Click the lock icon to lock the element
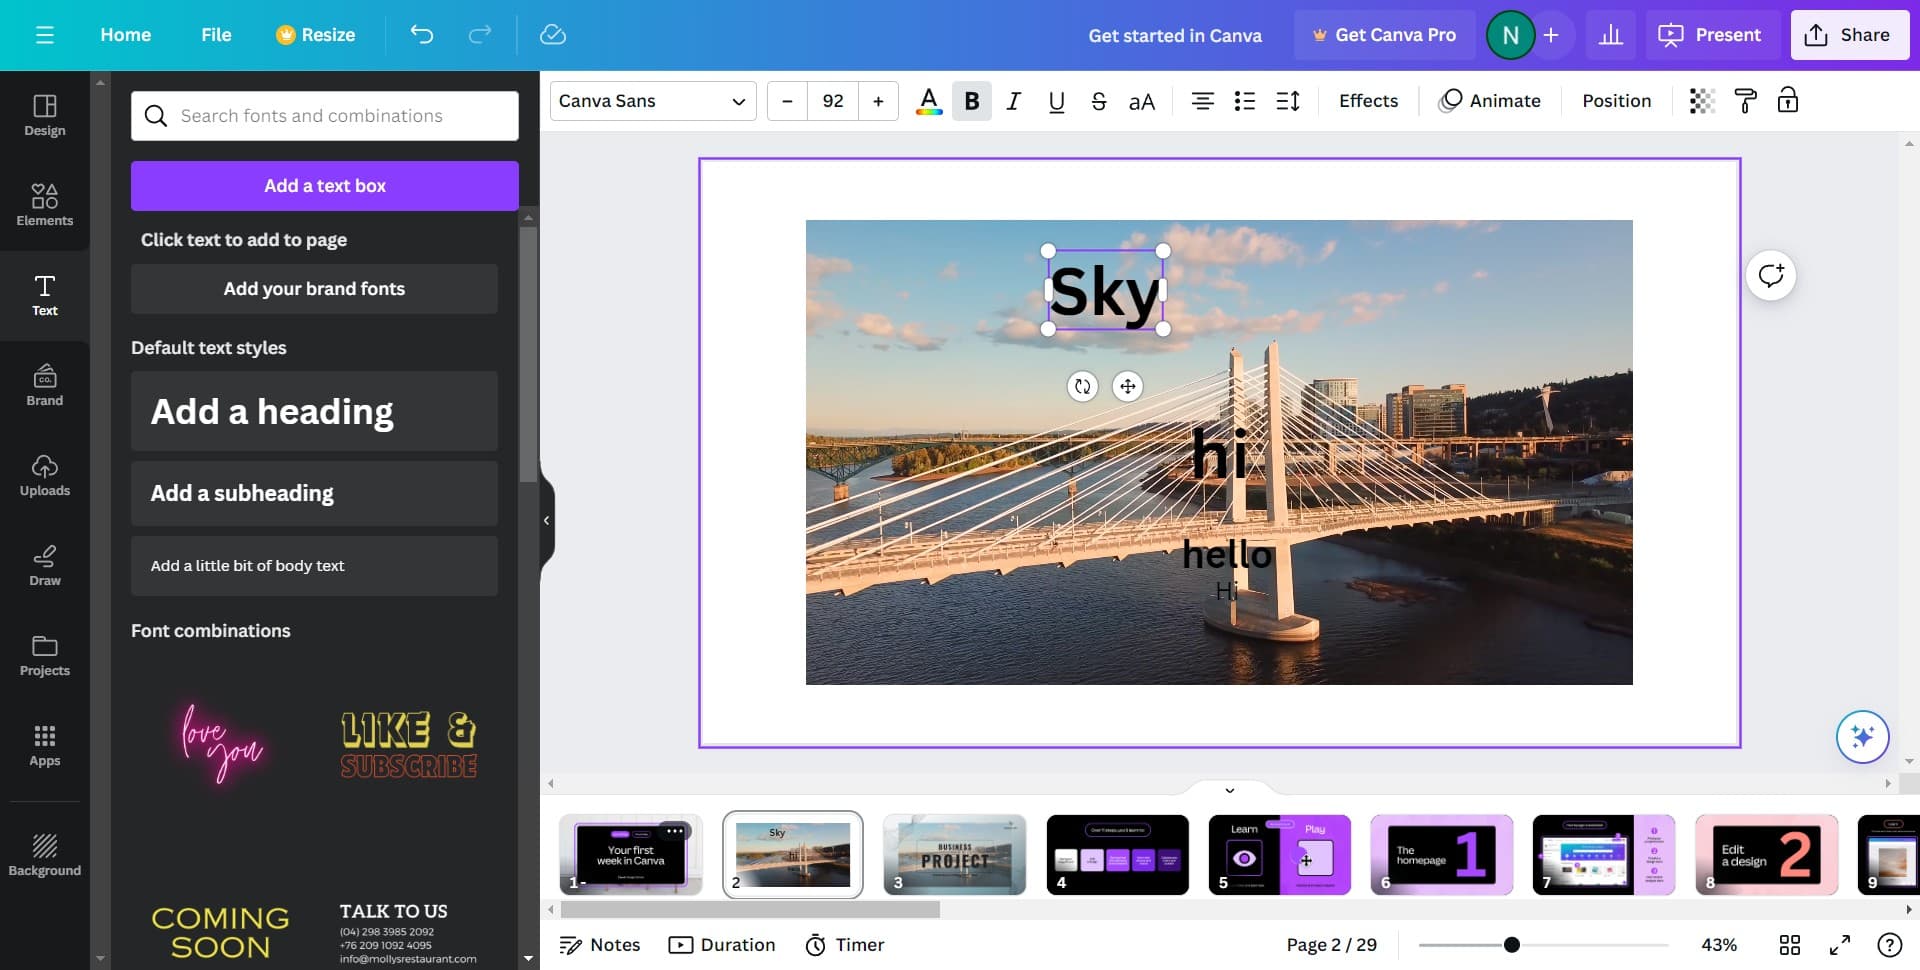 coord(1787,100)
